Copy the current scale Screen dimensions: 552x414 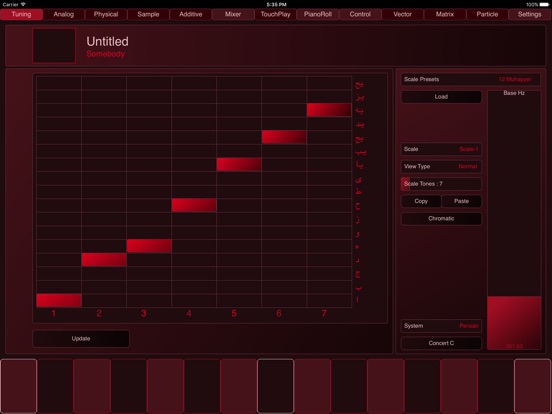point(421,201)
